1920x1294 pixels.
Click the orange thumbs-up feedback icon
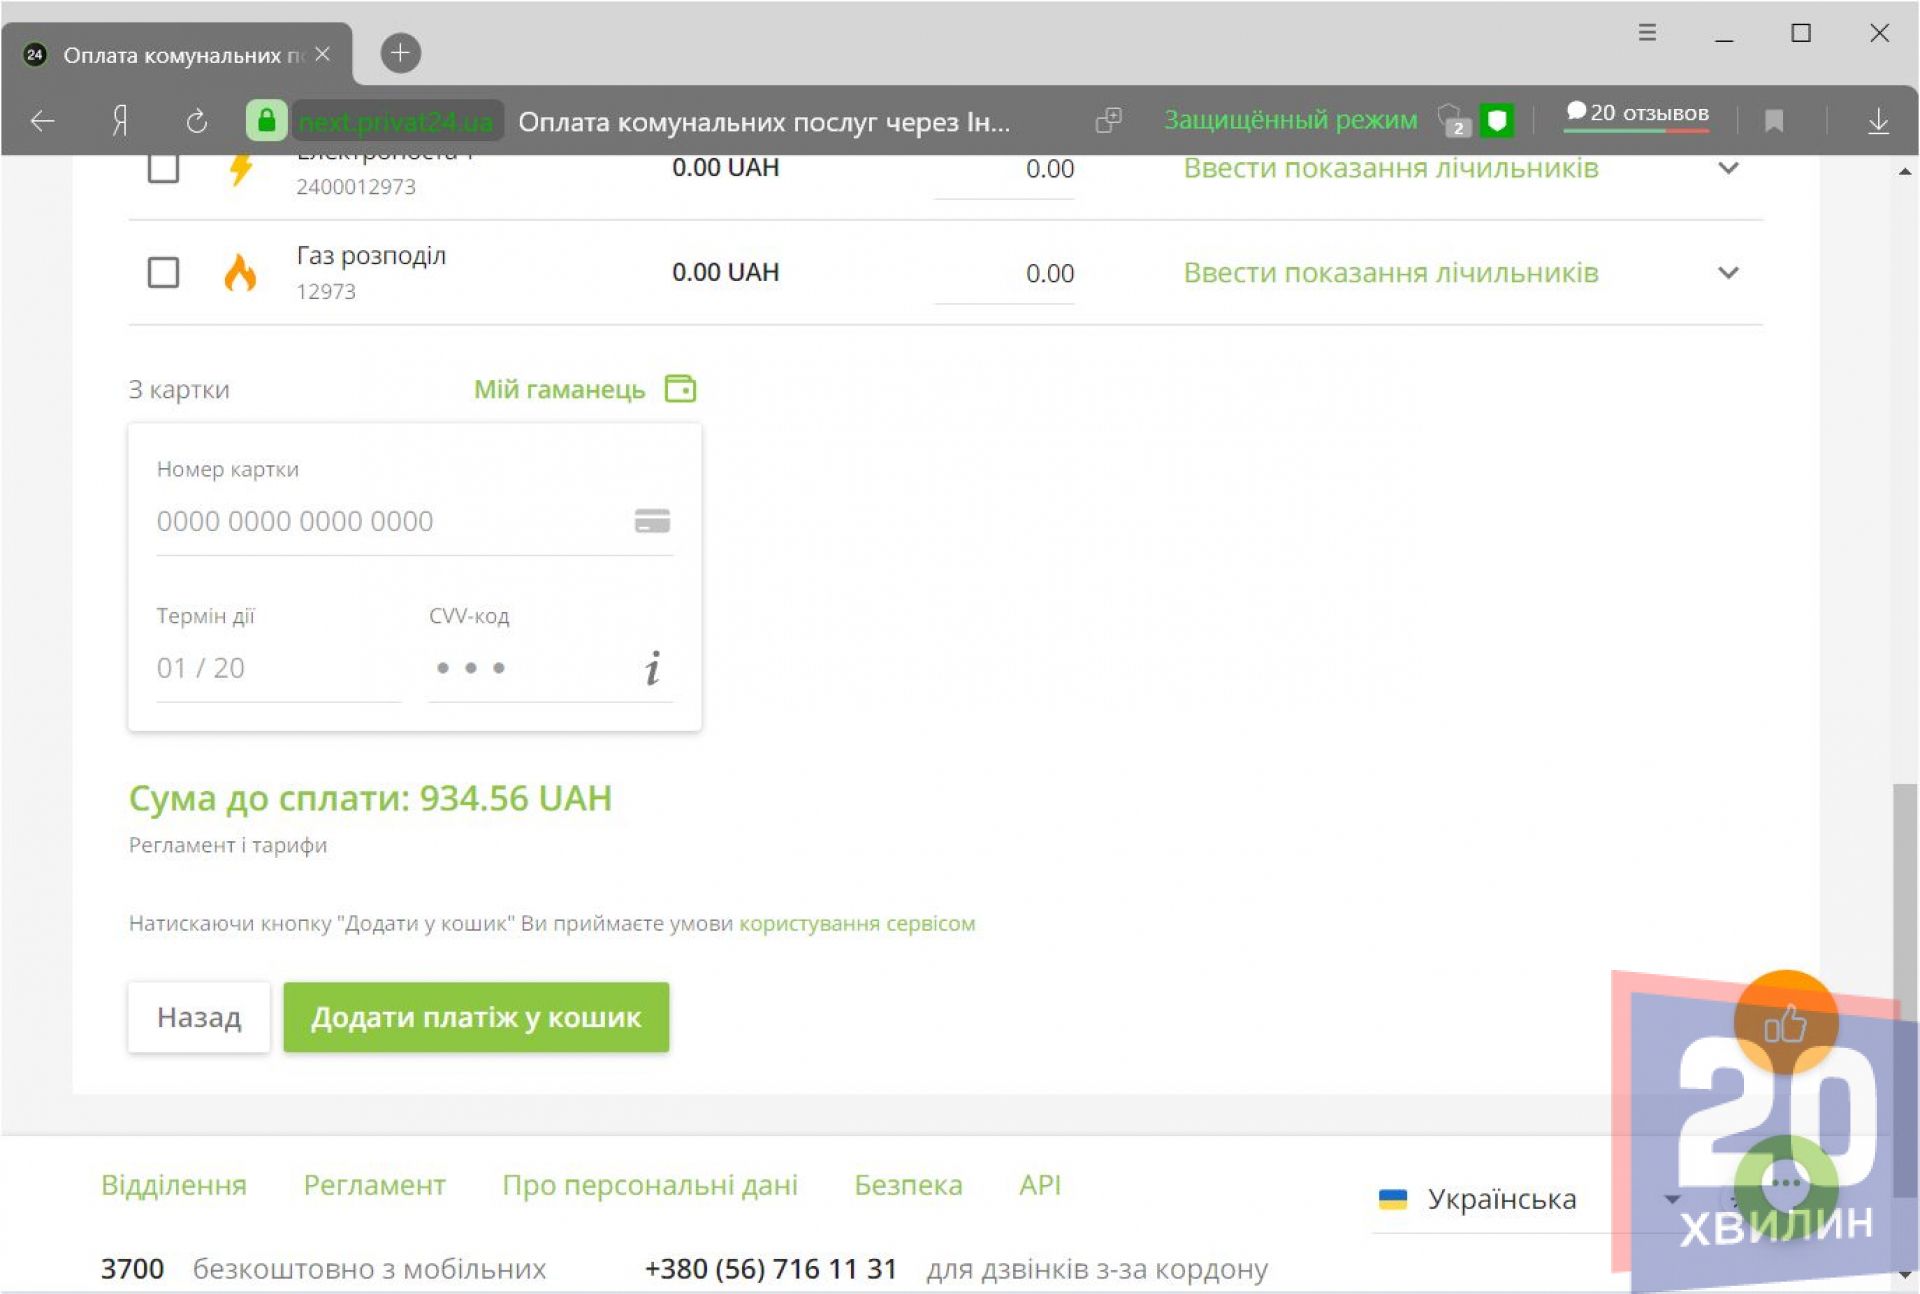tap(1785, 1023)
